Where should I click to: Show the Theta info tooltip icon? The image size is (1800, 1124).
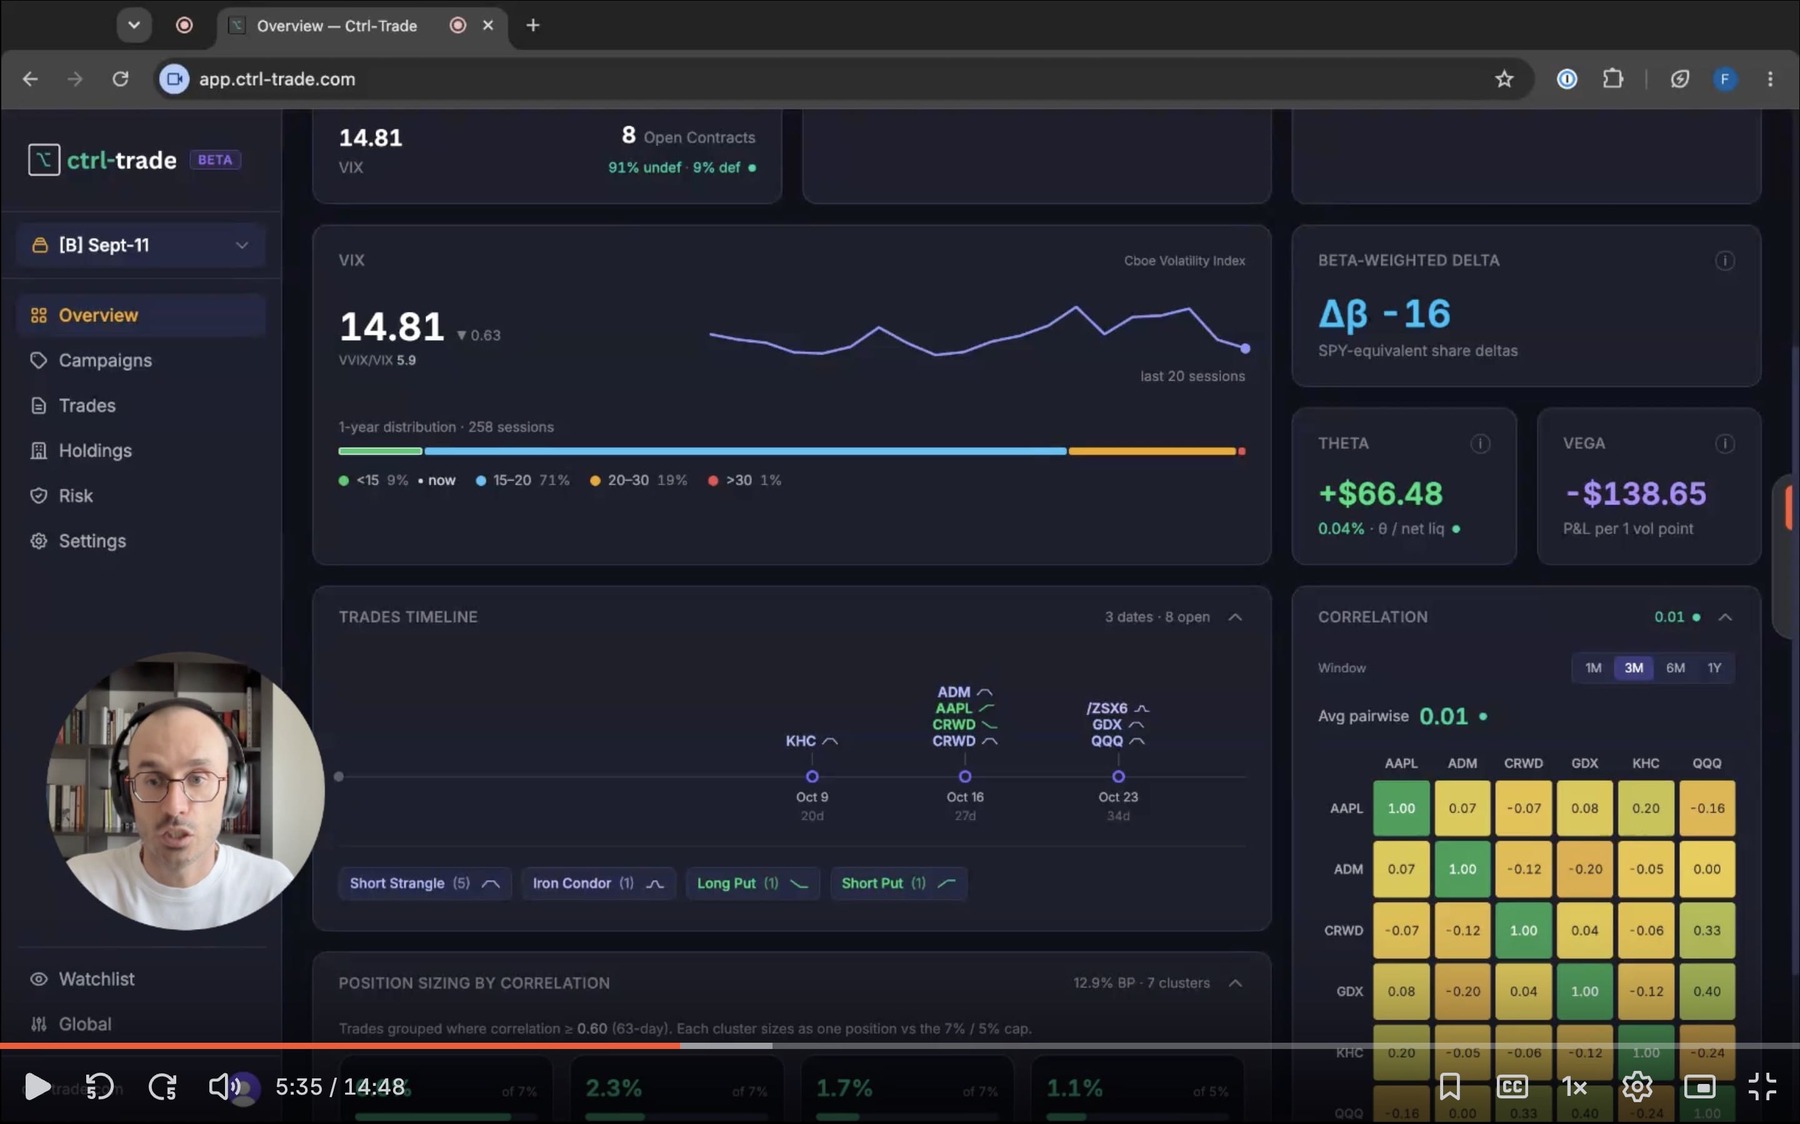pos(1480,443)
